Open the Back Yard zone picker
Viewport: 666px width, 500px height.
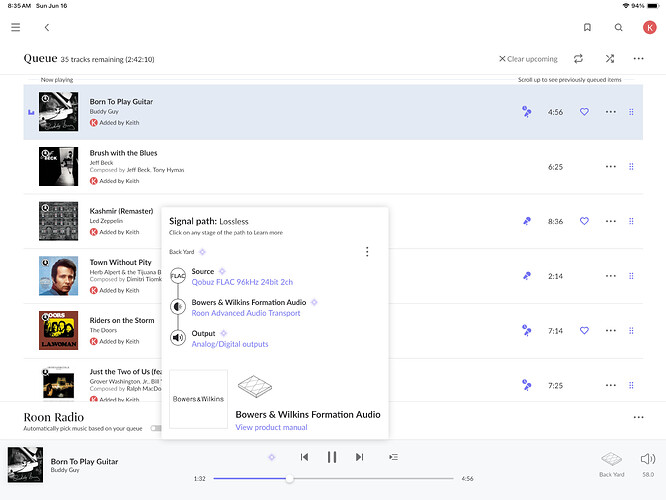point(612,464)
